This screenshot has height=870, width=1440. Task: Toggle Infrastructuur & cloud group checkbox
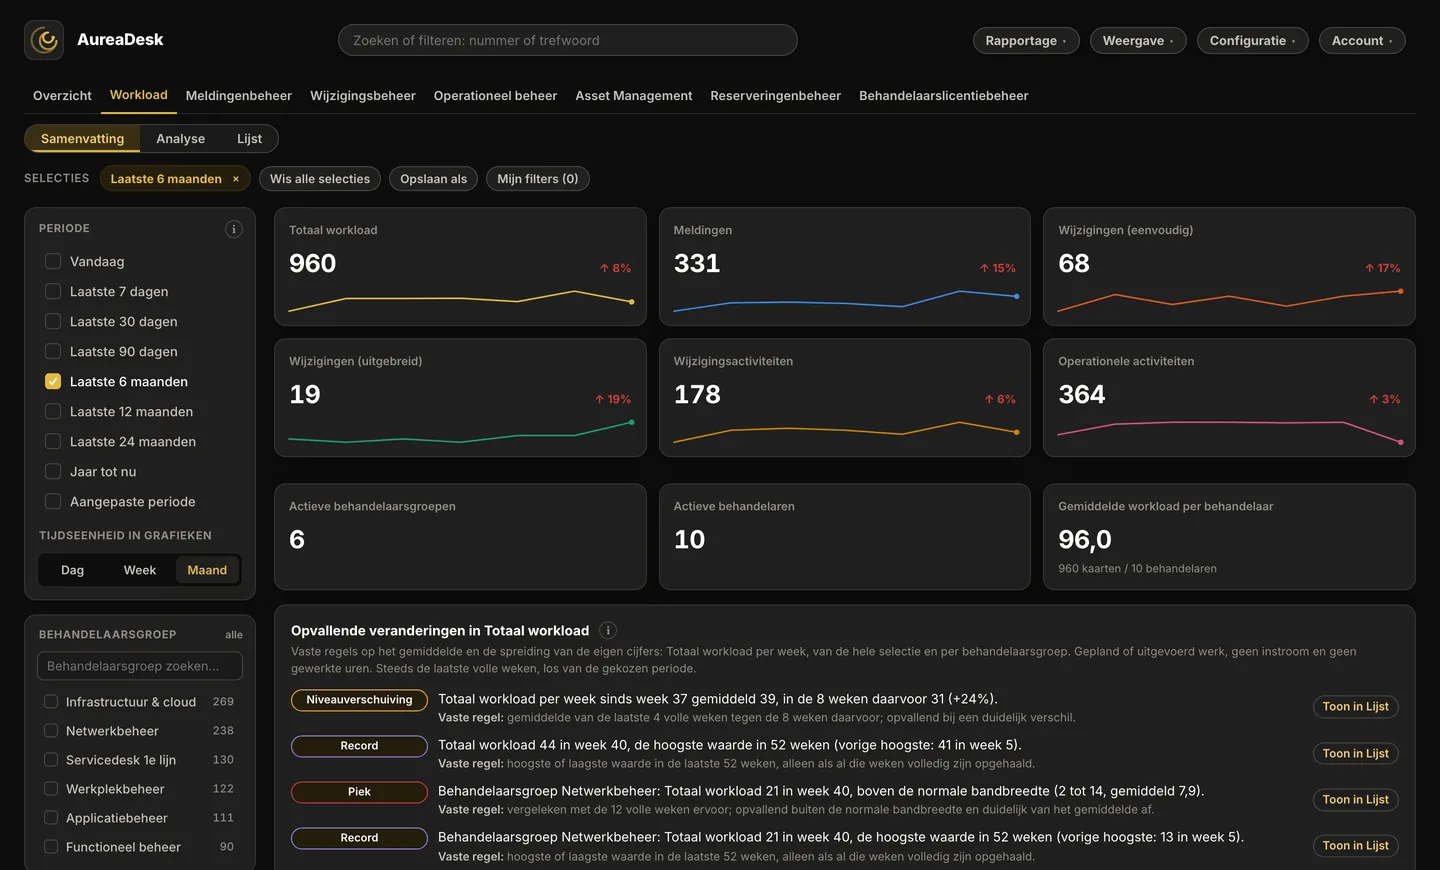pyautogui.click(x=51, y=701)
